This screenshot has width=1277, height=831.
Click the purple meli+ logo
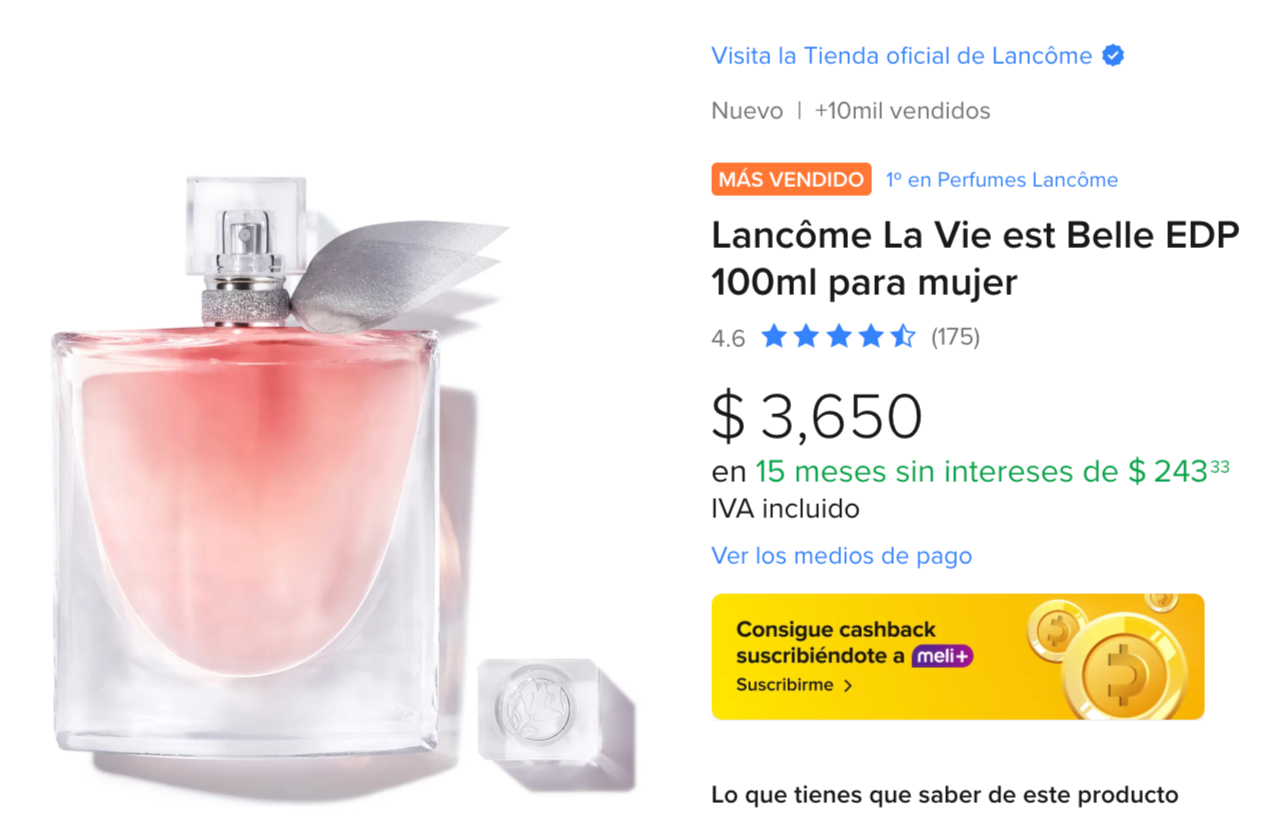(942, 657)
